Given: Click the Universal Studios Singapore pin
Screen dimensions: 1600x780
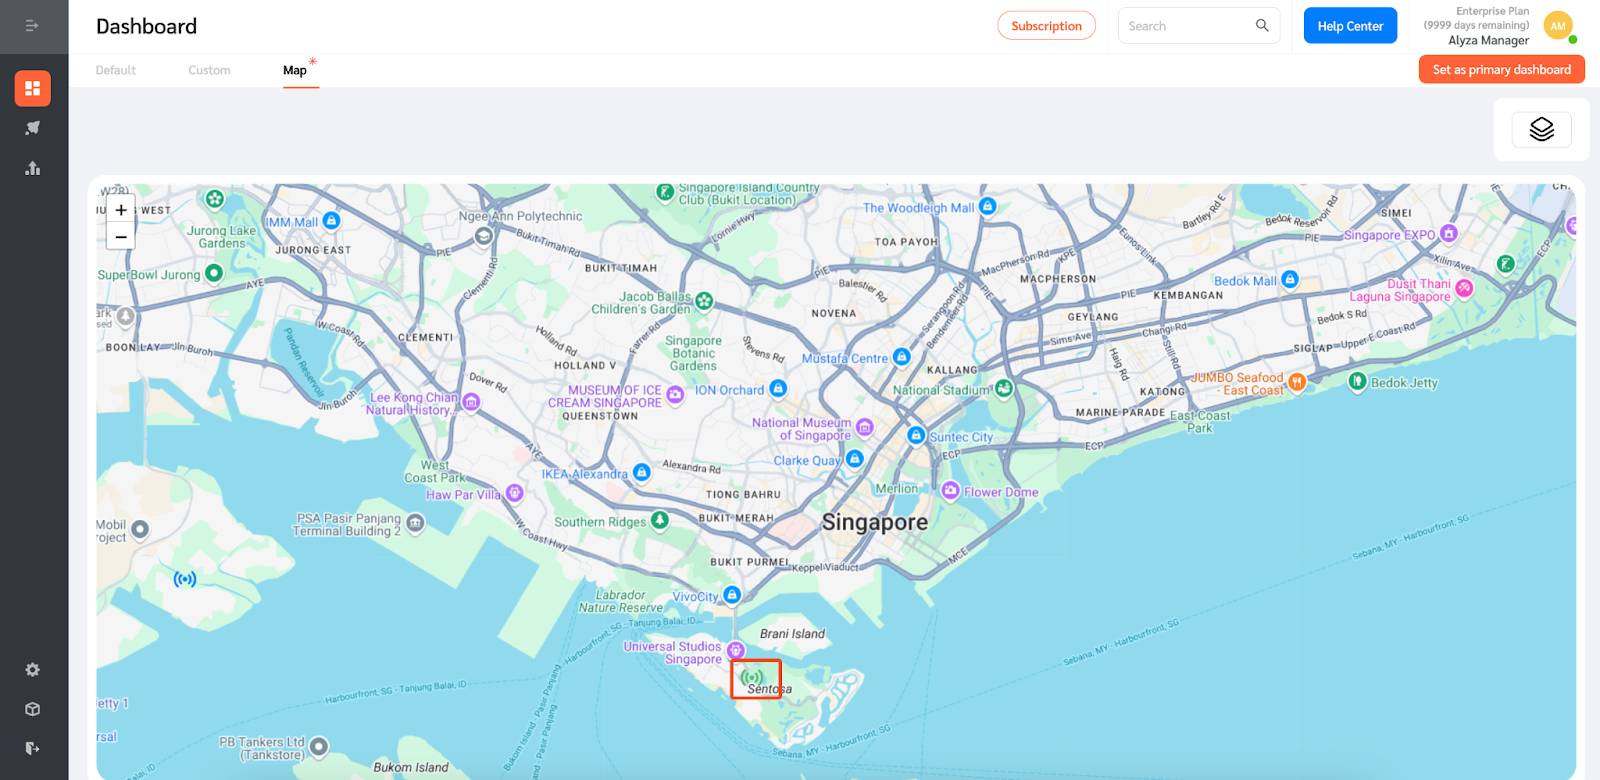Looking at the screenshot, I should 736,651.
